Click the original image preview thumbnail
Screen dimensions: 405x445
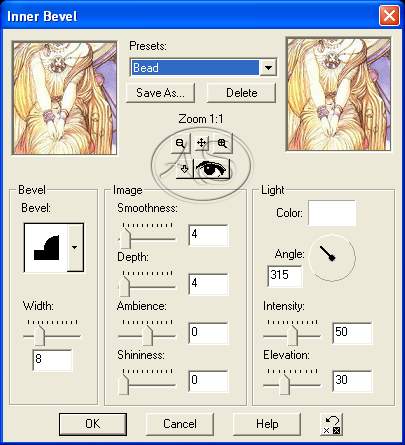tap(64, 98)
